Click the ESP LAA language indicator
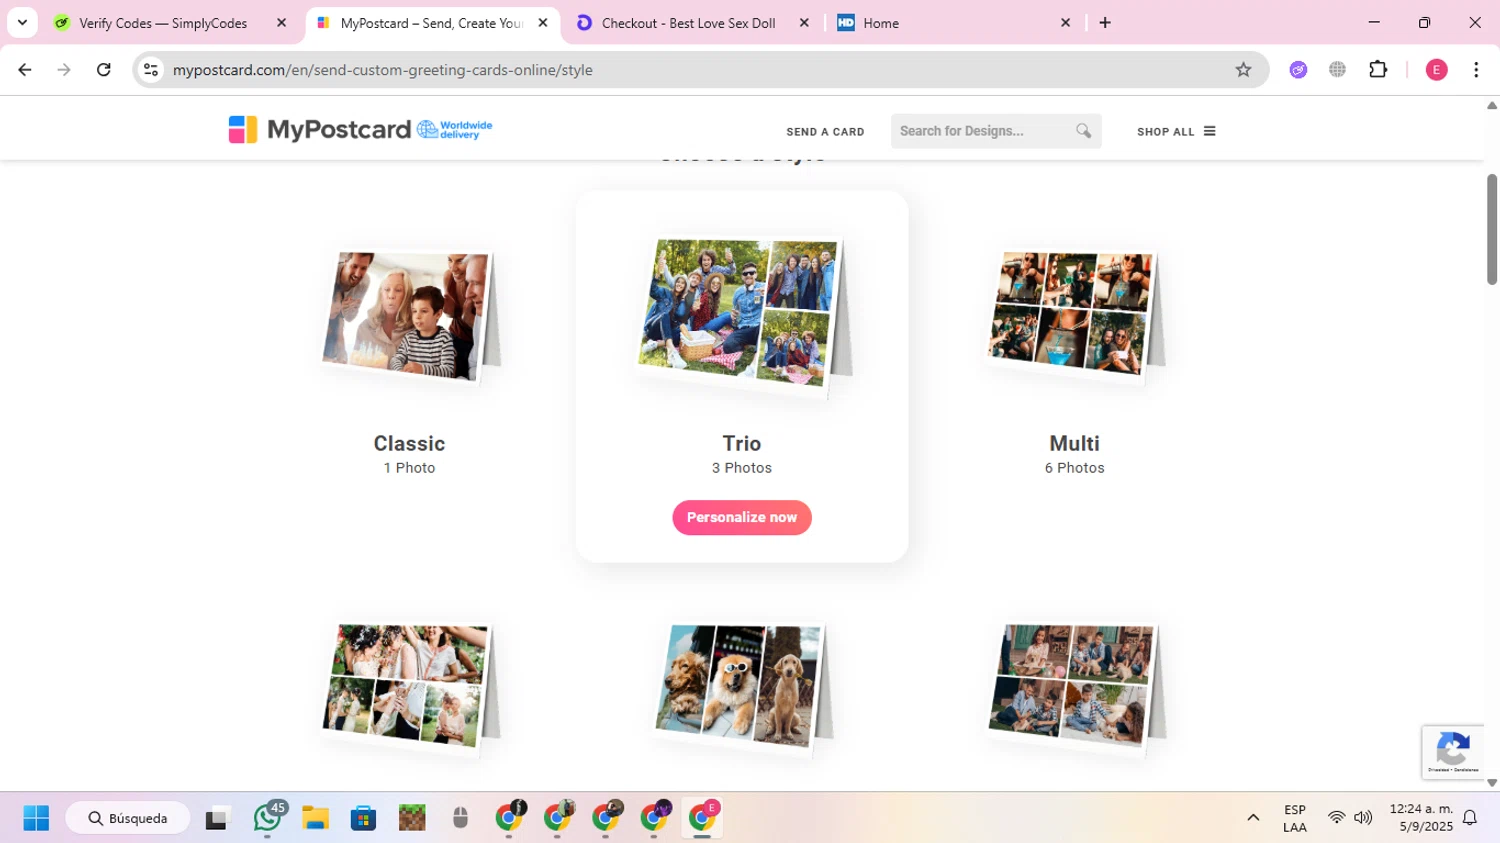The image size is (1500, 843). (x=1295, y=818)
